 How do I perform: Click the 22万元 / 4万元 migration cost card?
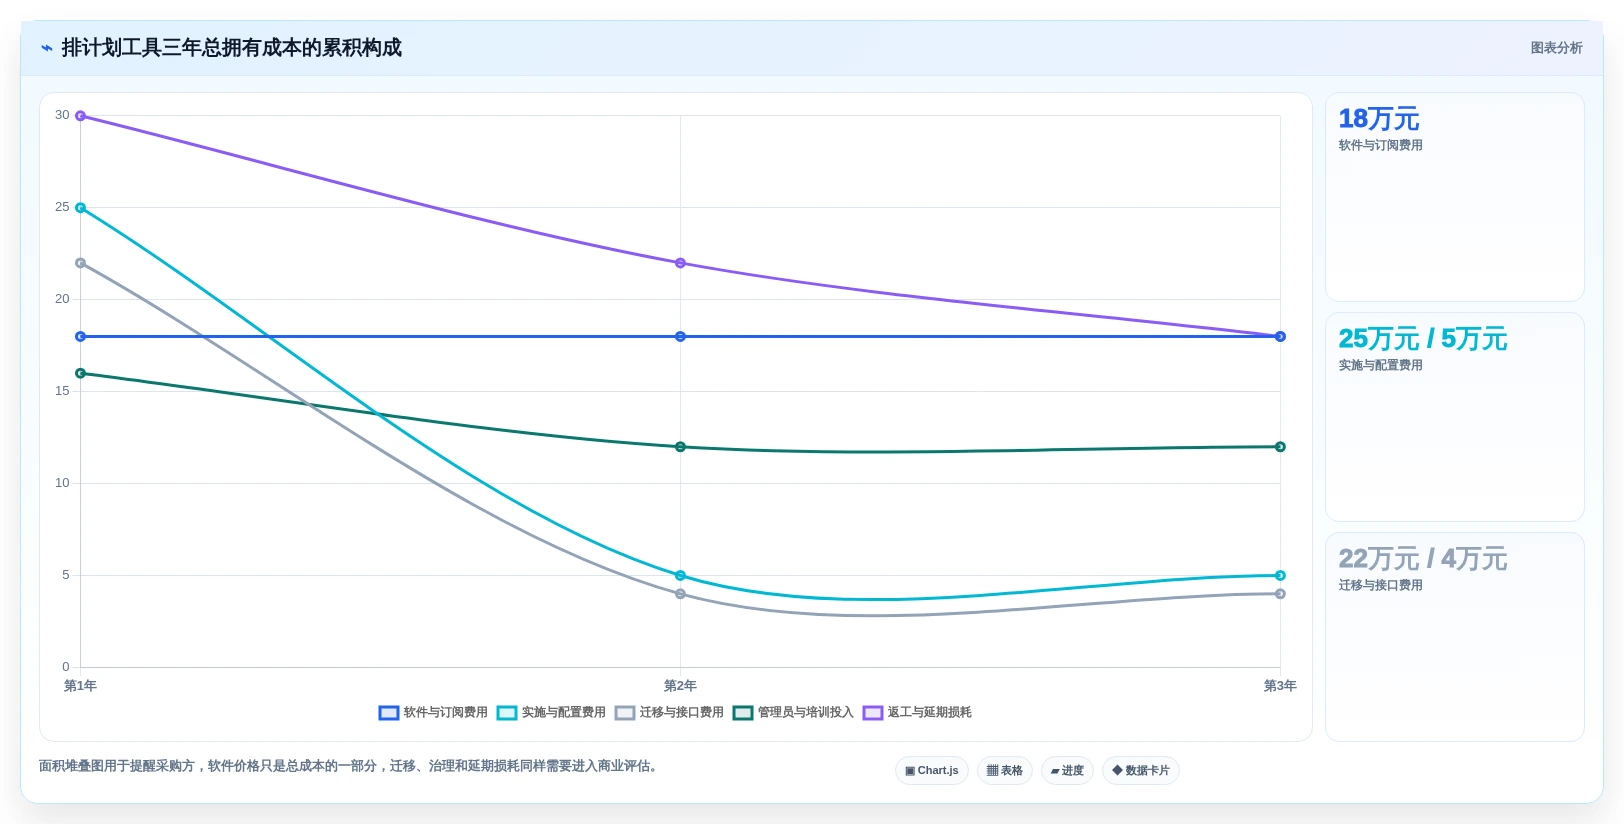pos(1455,637)
